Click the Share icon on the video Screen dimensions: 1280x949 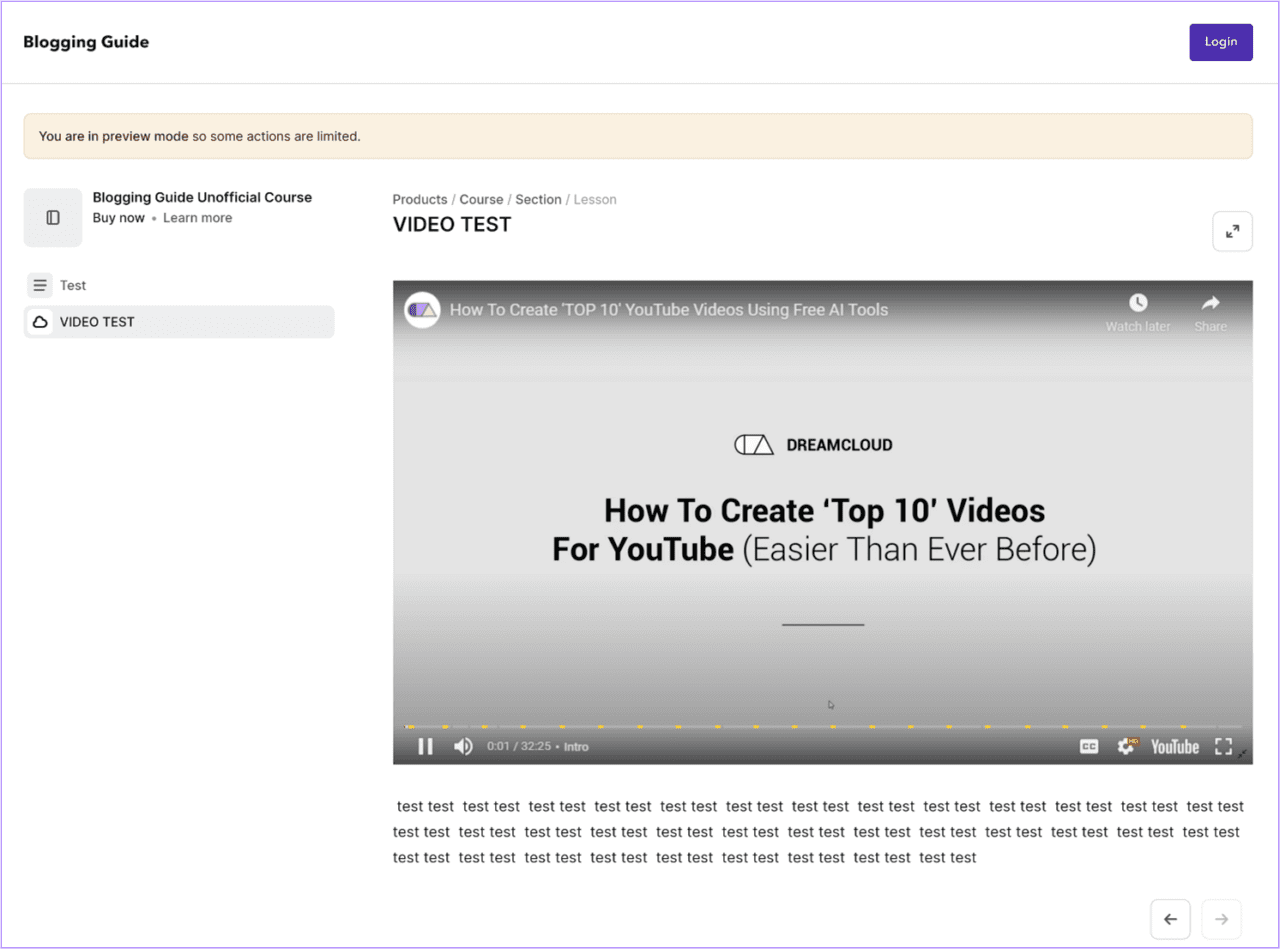1210,301
